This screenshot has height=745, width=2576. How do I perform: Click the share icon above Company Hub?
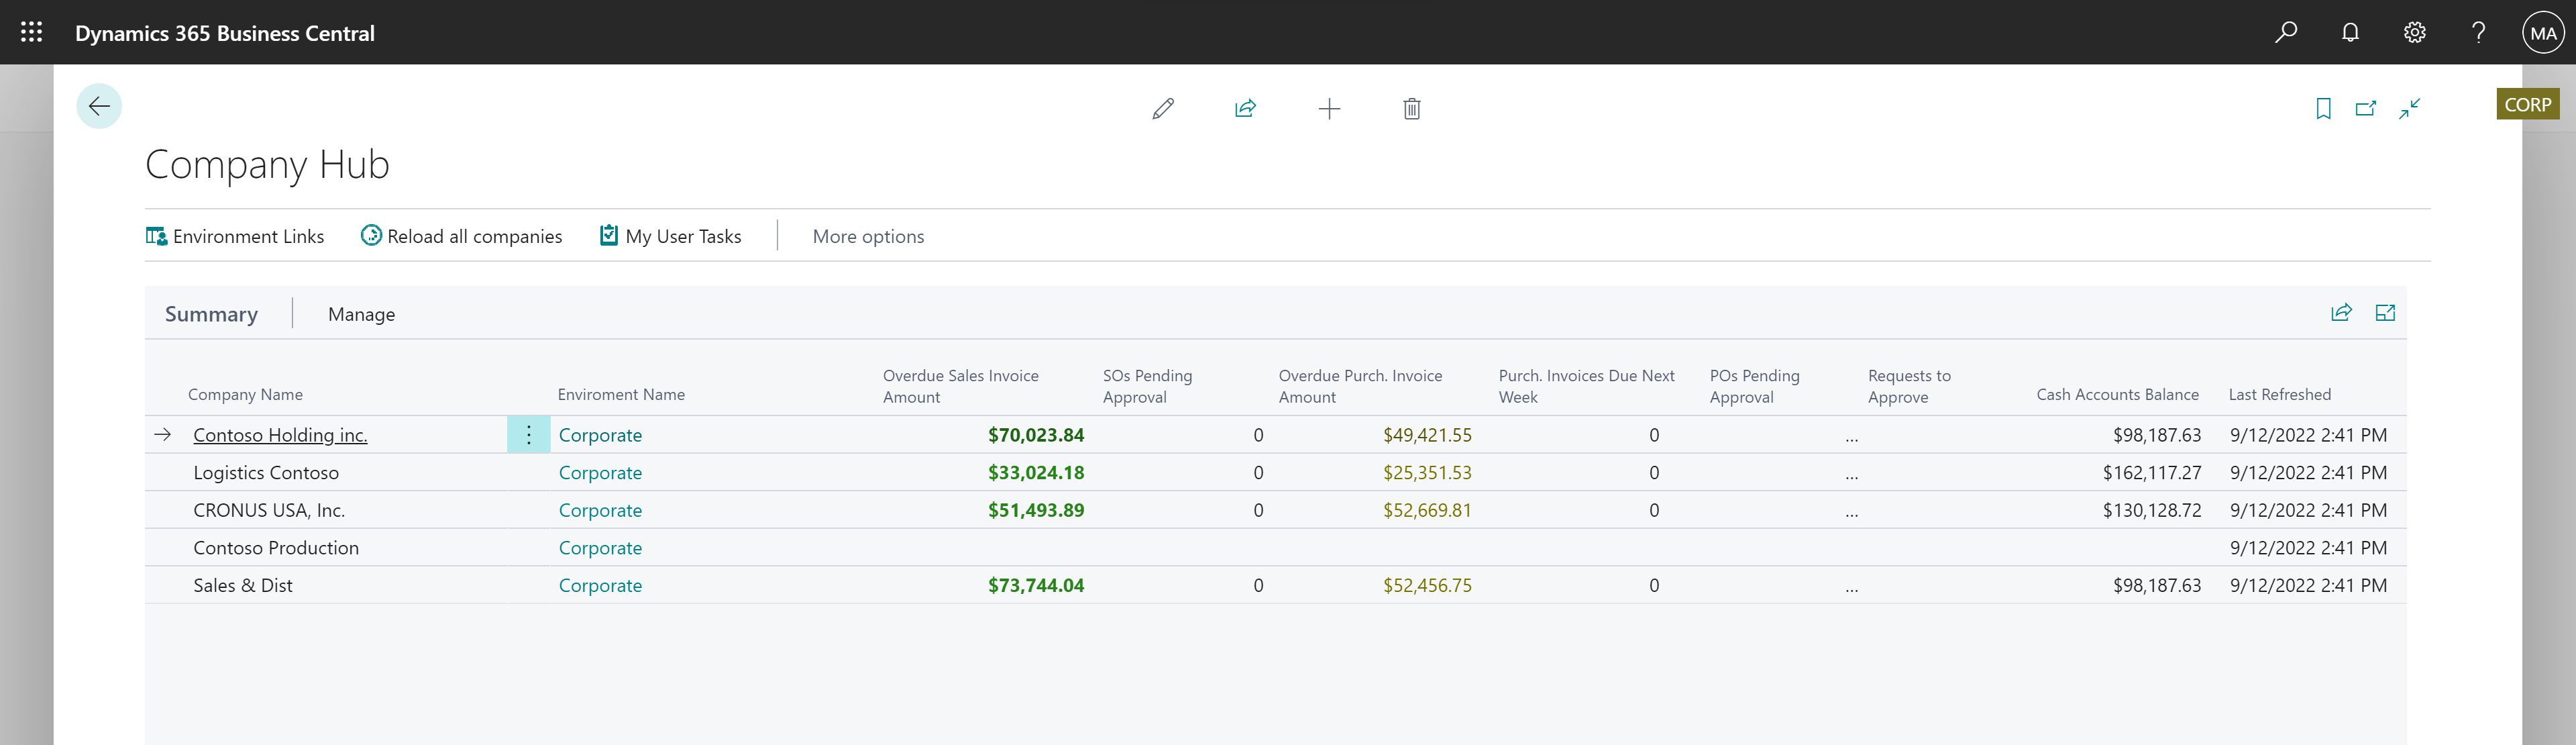pos(1246,108)
